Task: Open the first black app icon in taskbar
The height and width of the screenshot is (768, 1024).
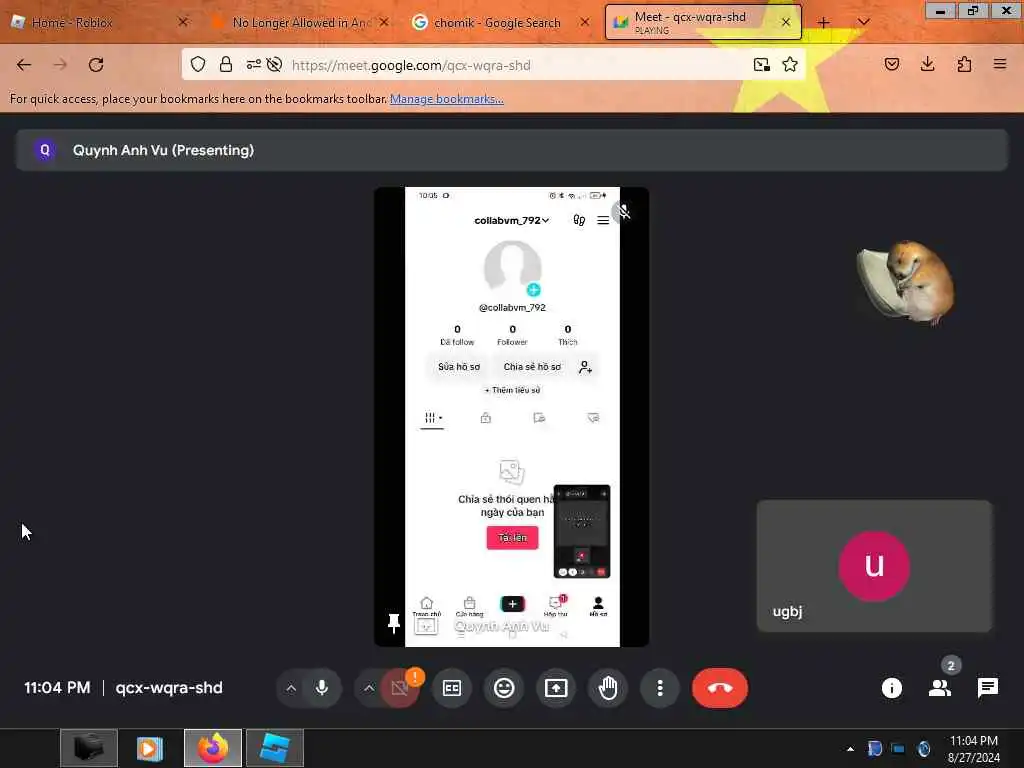Action: point(89,748)
